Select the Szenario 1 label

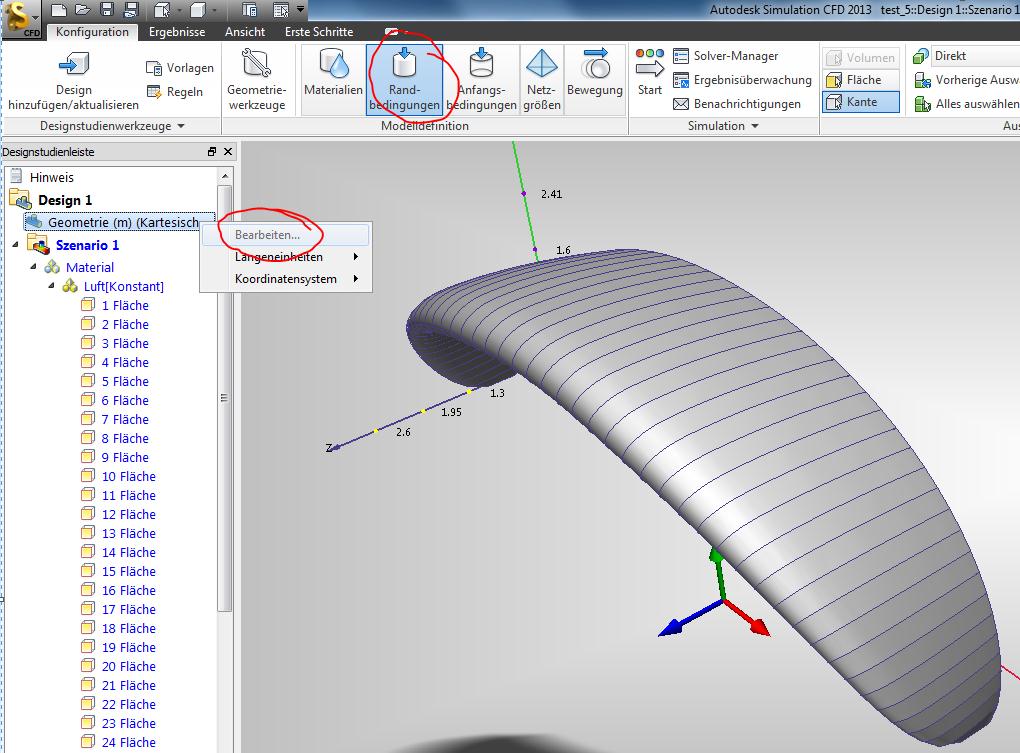pos(87,245)
